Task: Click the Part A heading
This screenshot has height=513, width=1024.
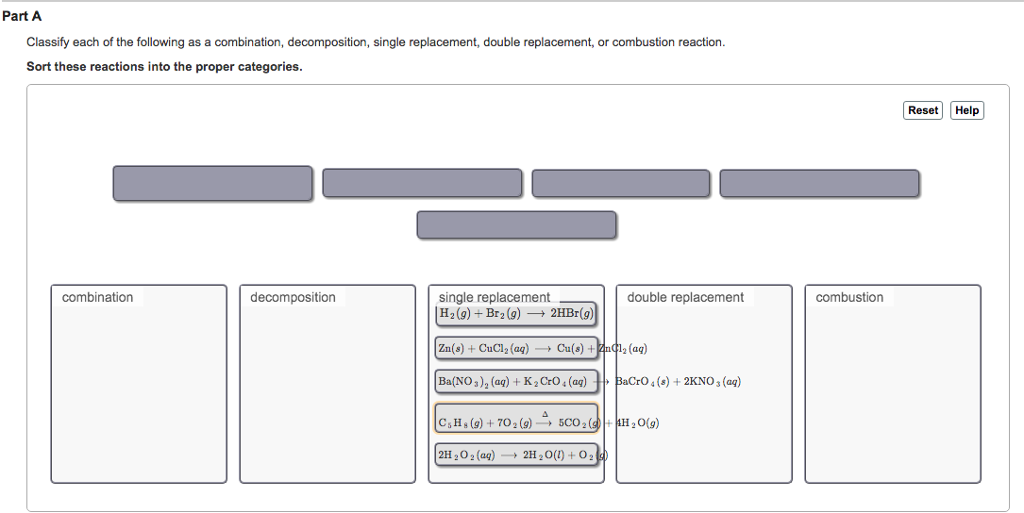Action: (x=22, y=16)
